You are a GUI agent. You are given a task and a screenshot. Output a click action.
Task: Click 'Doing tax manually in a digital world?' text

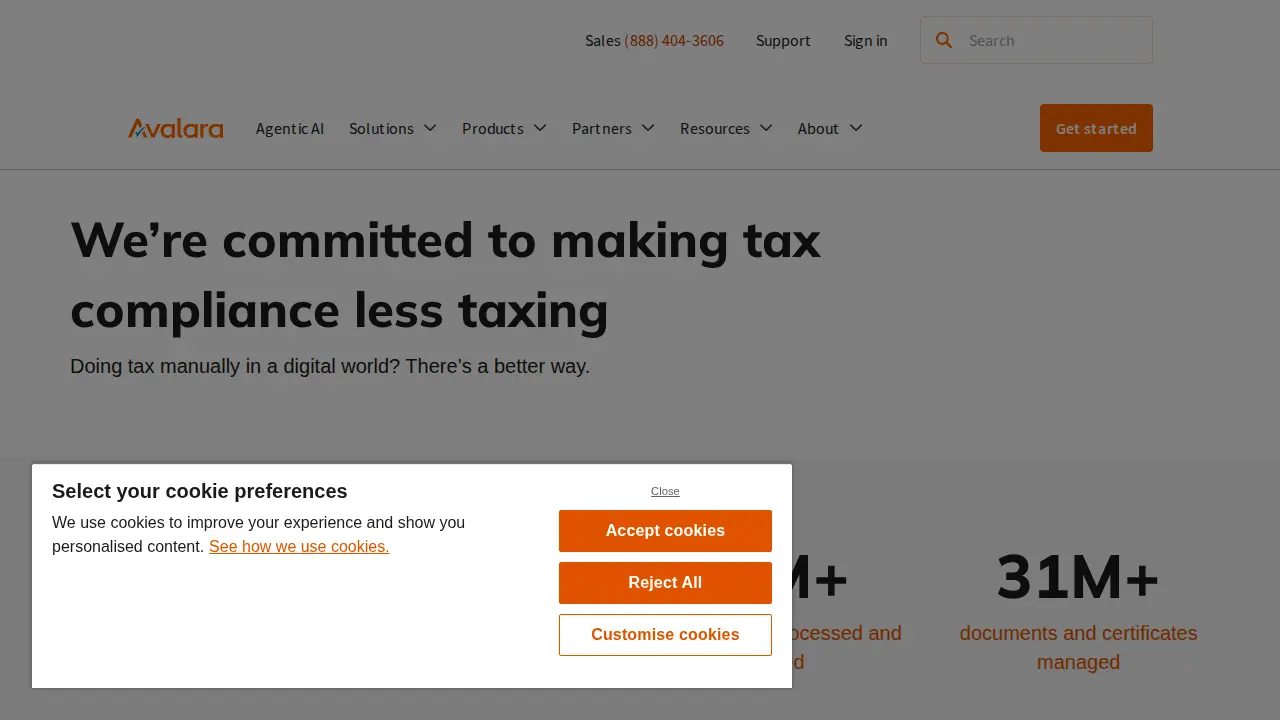[235, 366]
